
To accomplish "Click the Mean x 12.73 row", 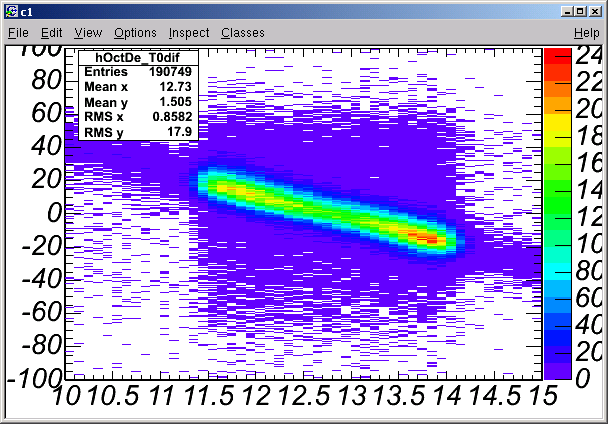I will point(138,87).
